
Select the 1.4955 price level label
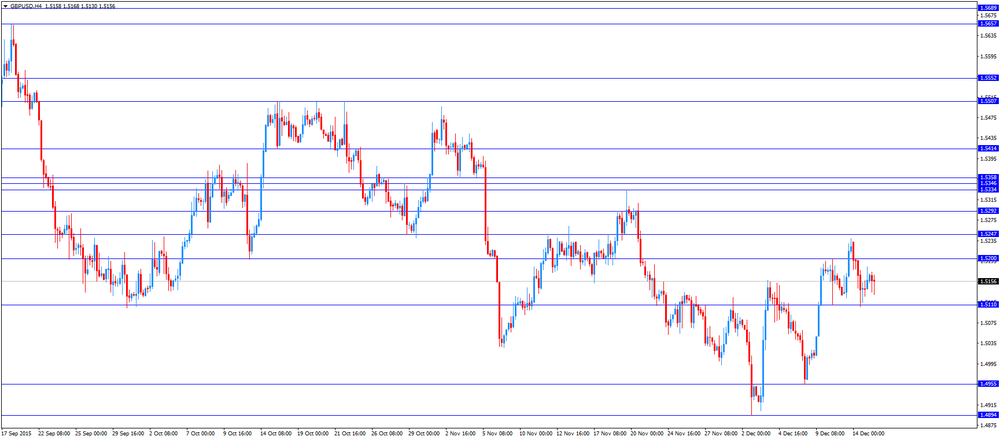click(988, 384)
